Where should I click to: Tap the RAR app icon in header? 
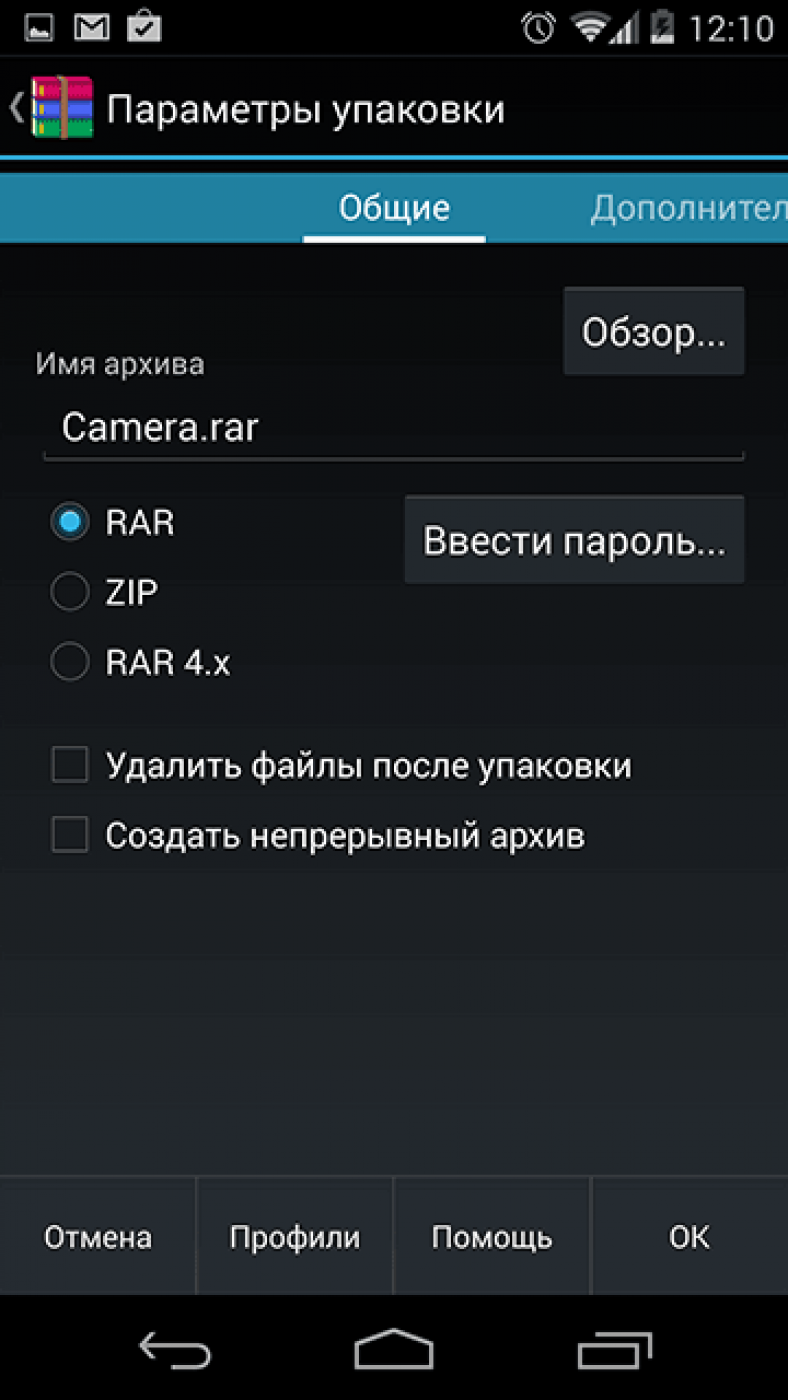pyautogui.click(x=62, y=108)
